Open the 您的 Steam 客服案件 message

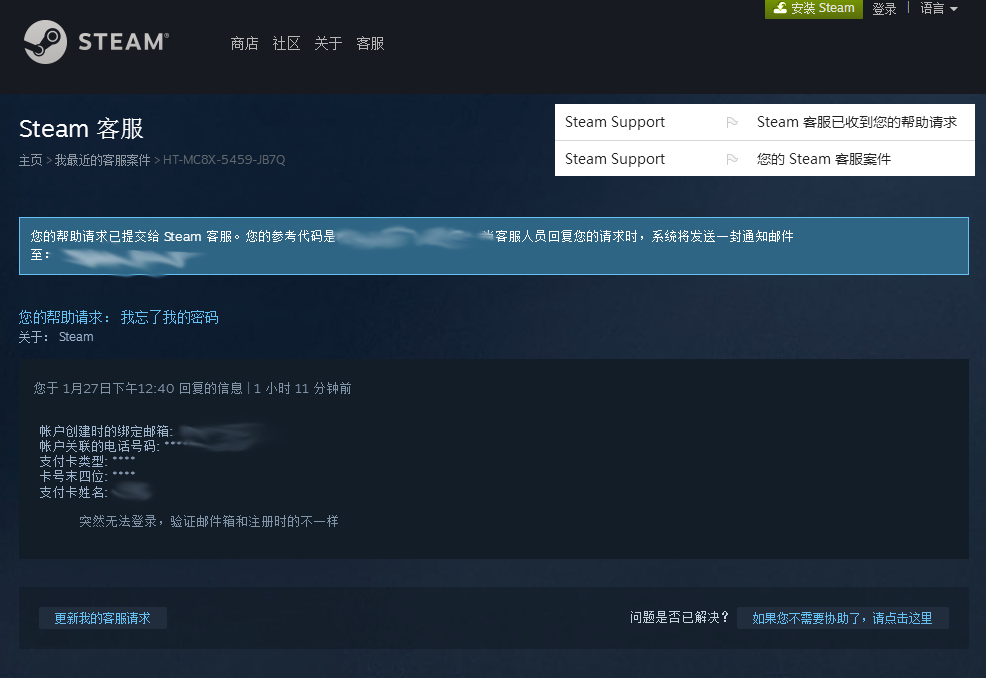pos(765,158)
